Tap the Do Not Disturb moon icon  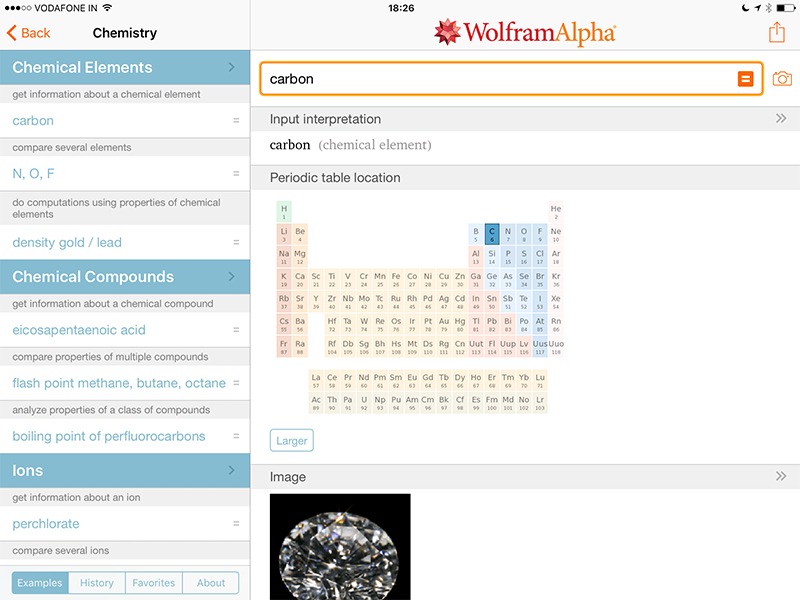(745, 8)
